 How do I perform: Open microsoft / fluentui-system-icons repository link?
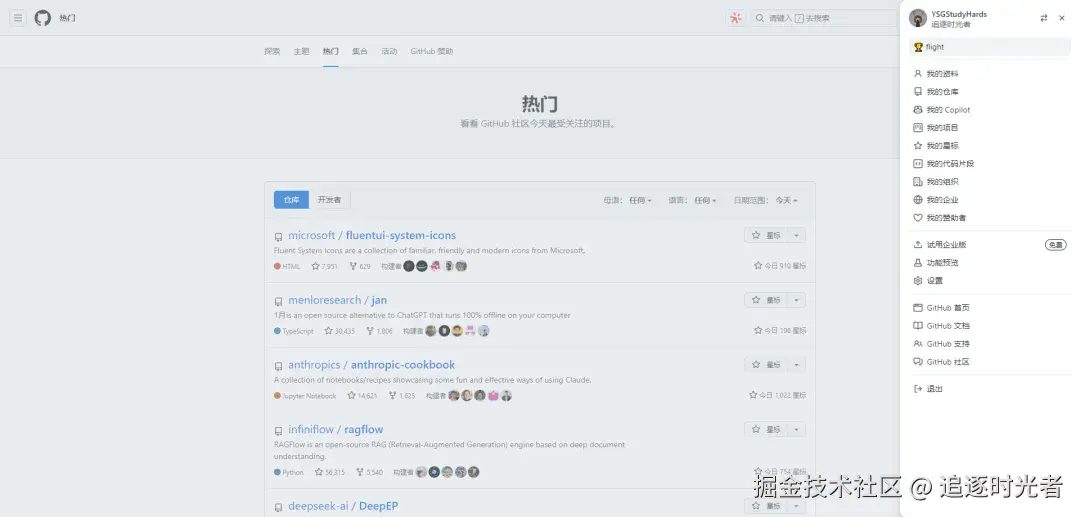(372, 235)
